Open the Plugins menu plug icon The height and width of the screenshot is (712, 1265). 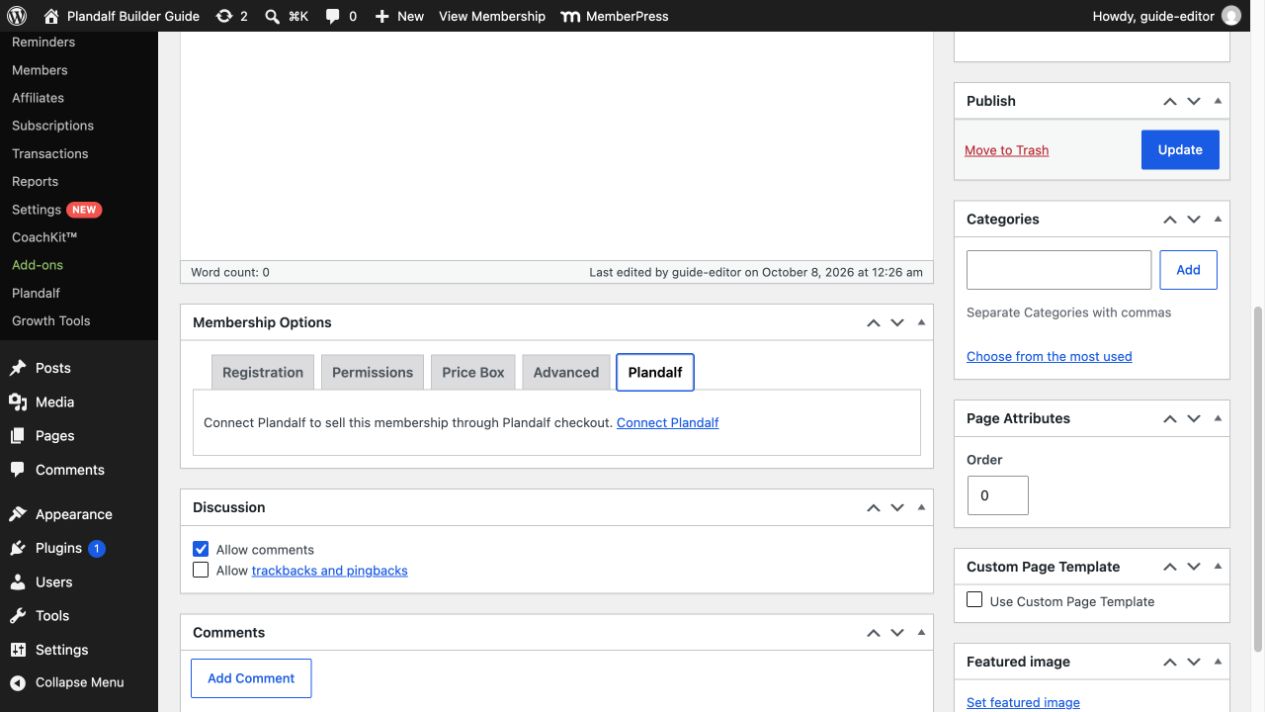[18, 548]
